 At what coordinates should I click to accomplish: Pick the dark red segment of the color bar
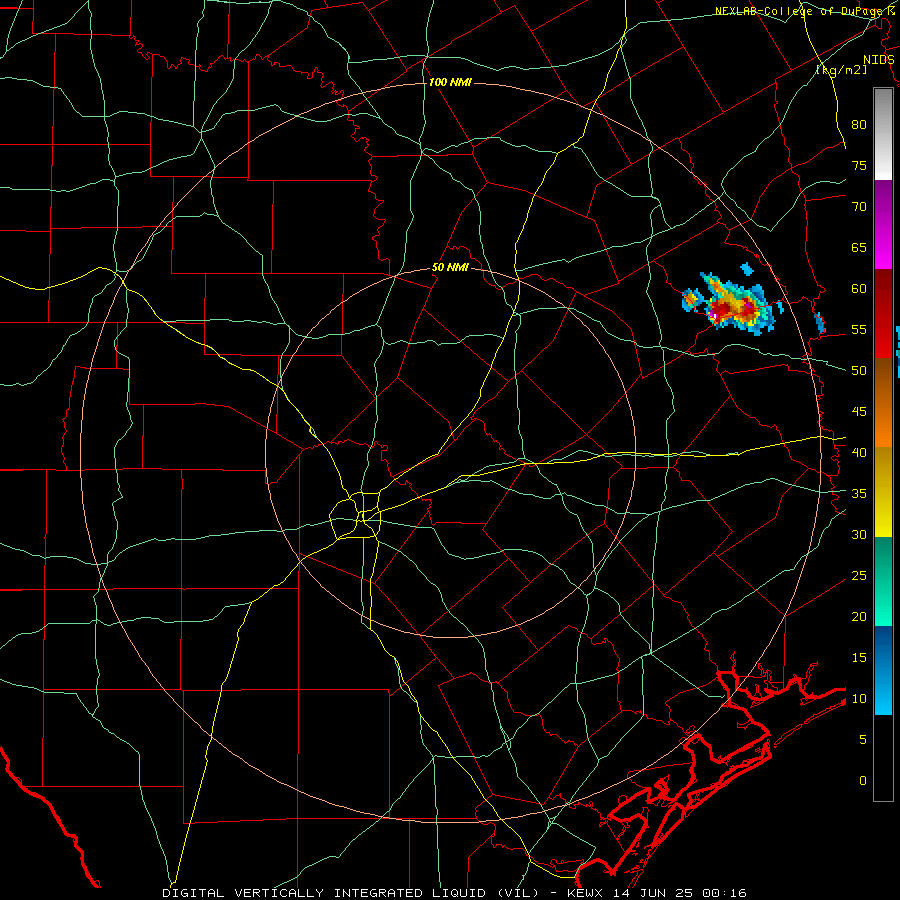pos(883,314)
